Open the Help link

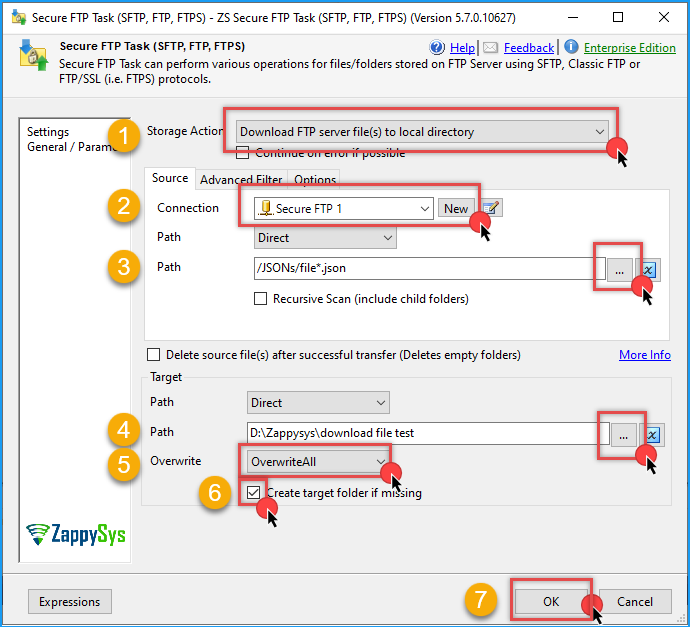[462, 48]
